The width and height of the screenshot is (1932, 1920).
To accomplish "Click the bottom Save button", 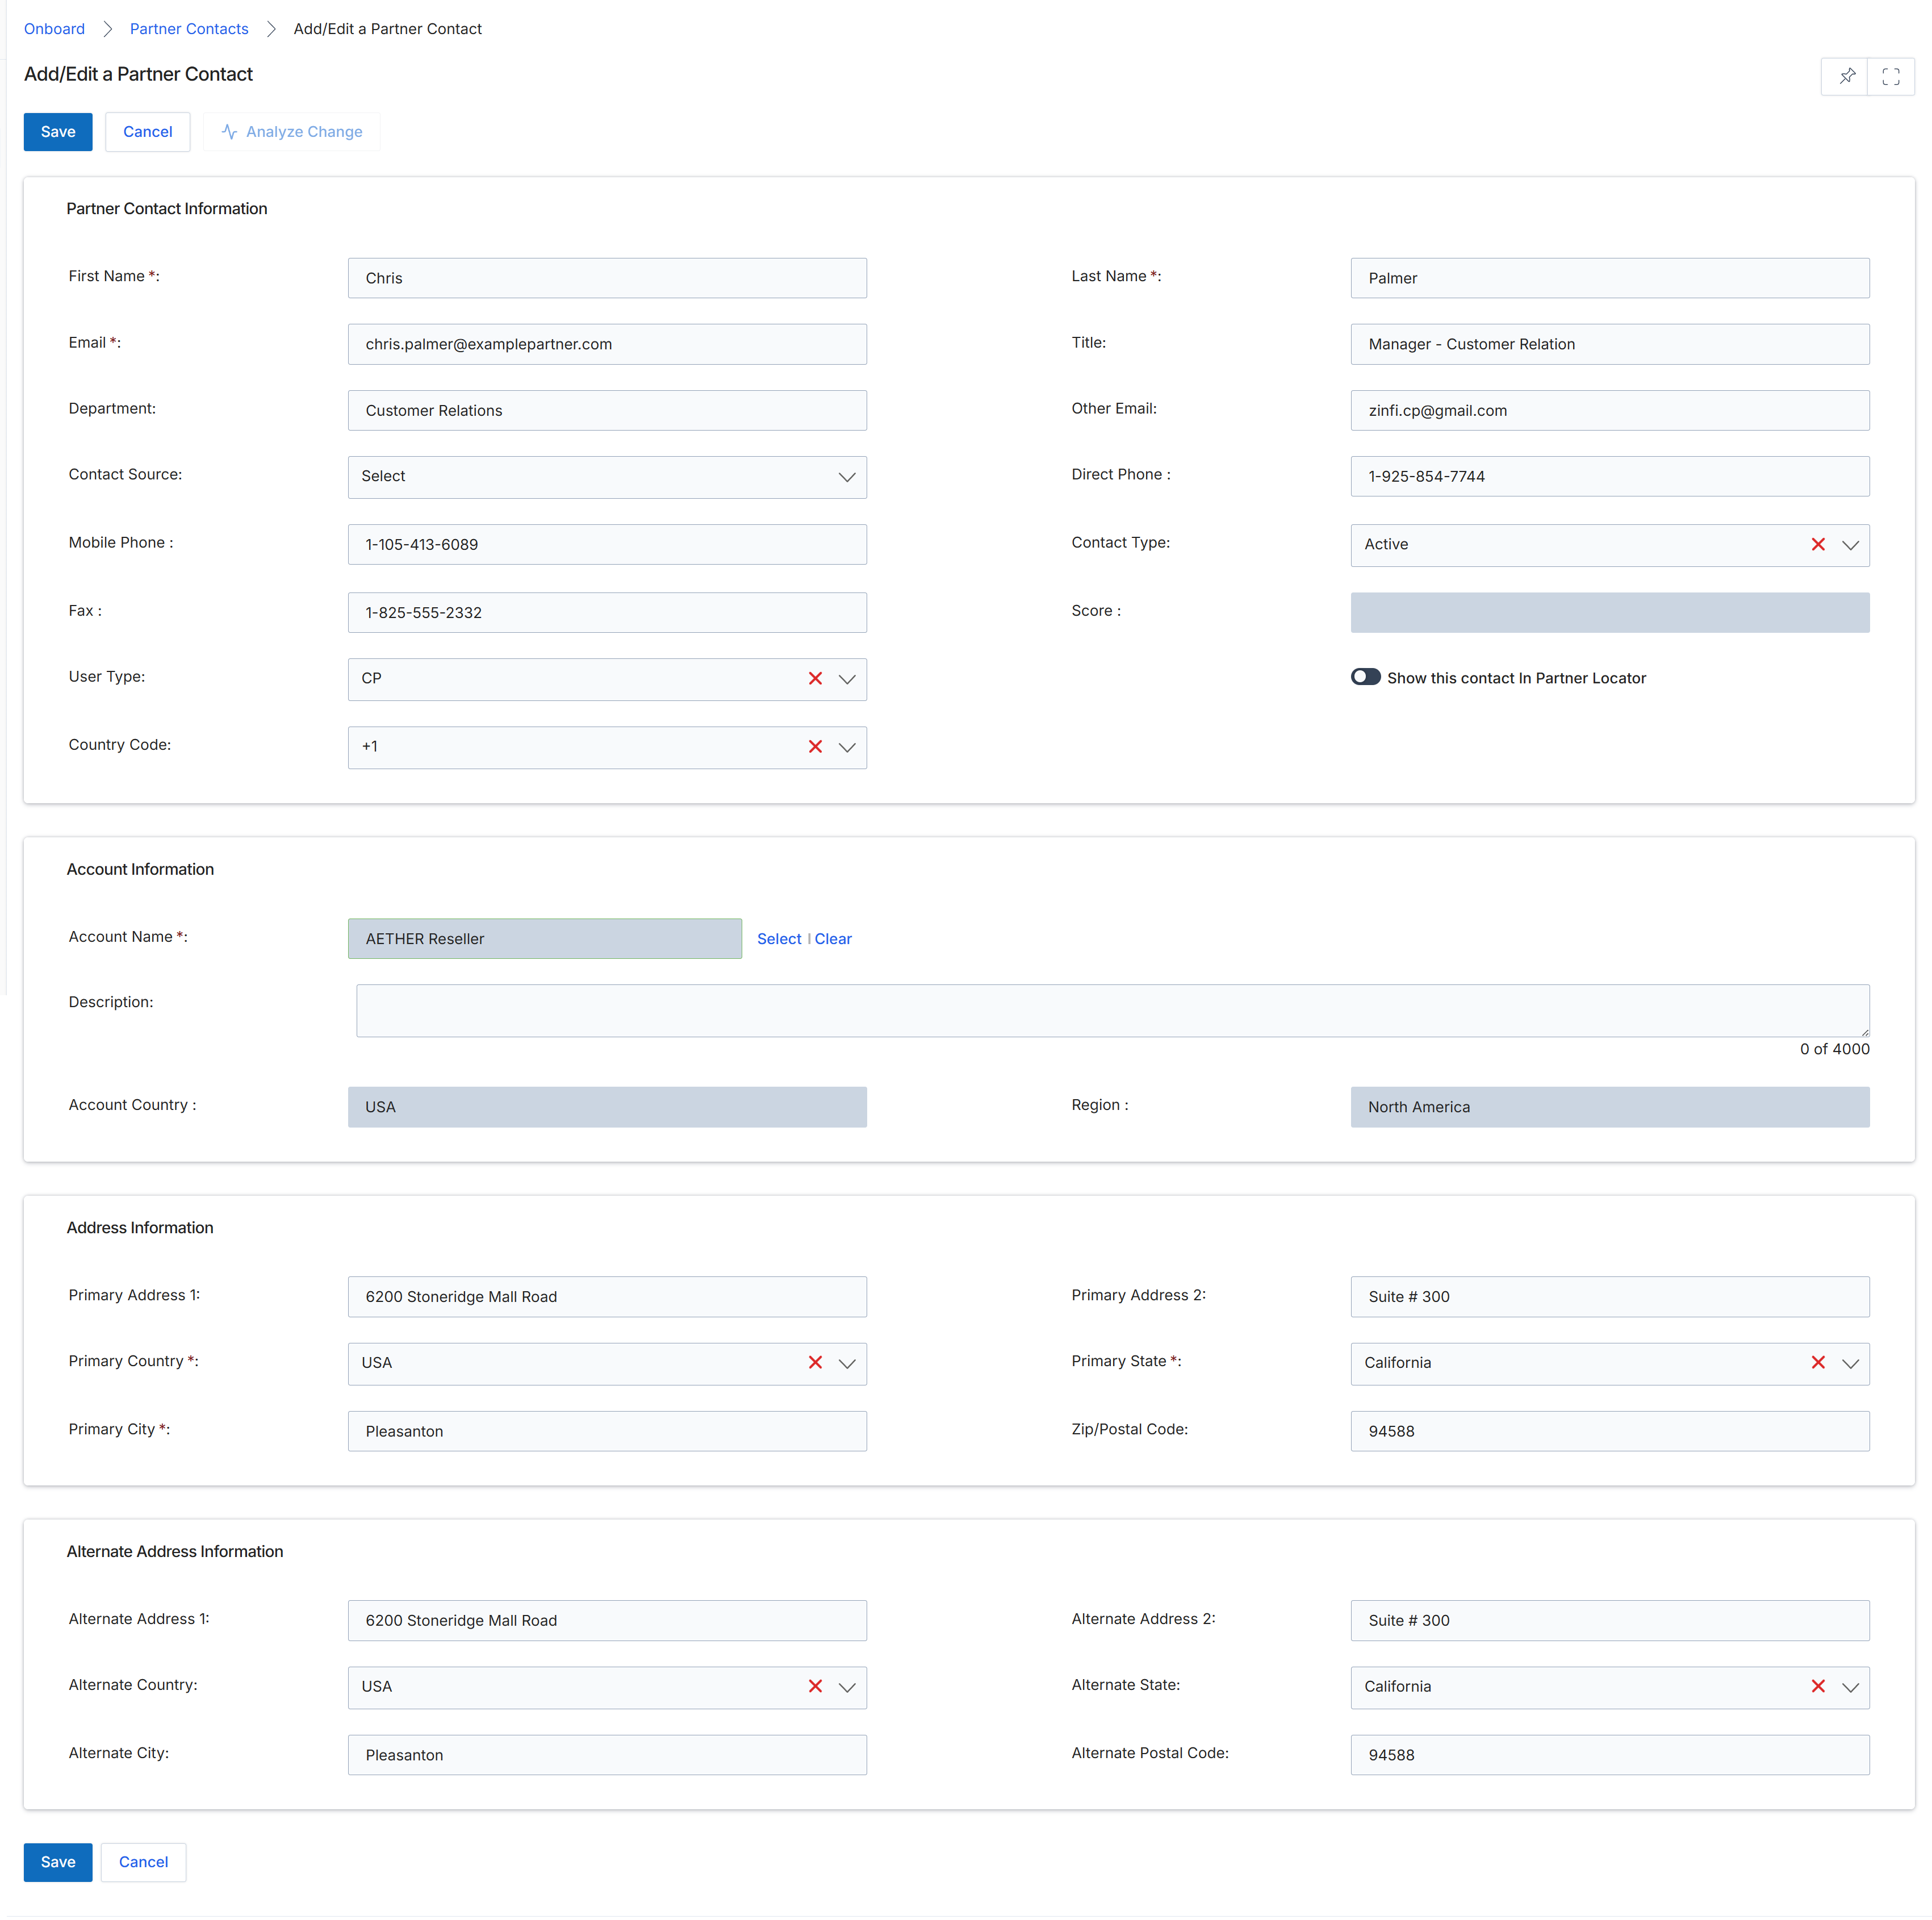I will tap(58, 1862).
